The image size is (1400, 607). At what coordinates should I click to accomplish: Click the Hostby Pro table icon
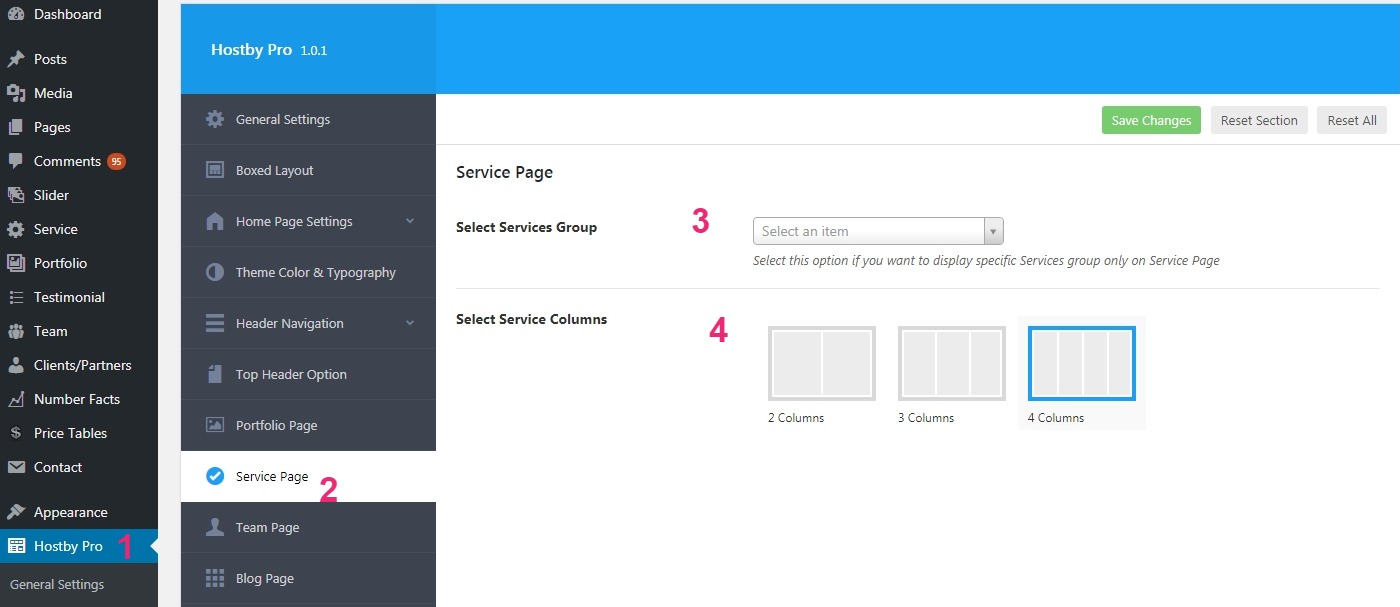(16, 546)
